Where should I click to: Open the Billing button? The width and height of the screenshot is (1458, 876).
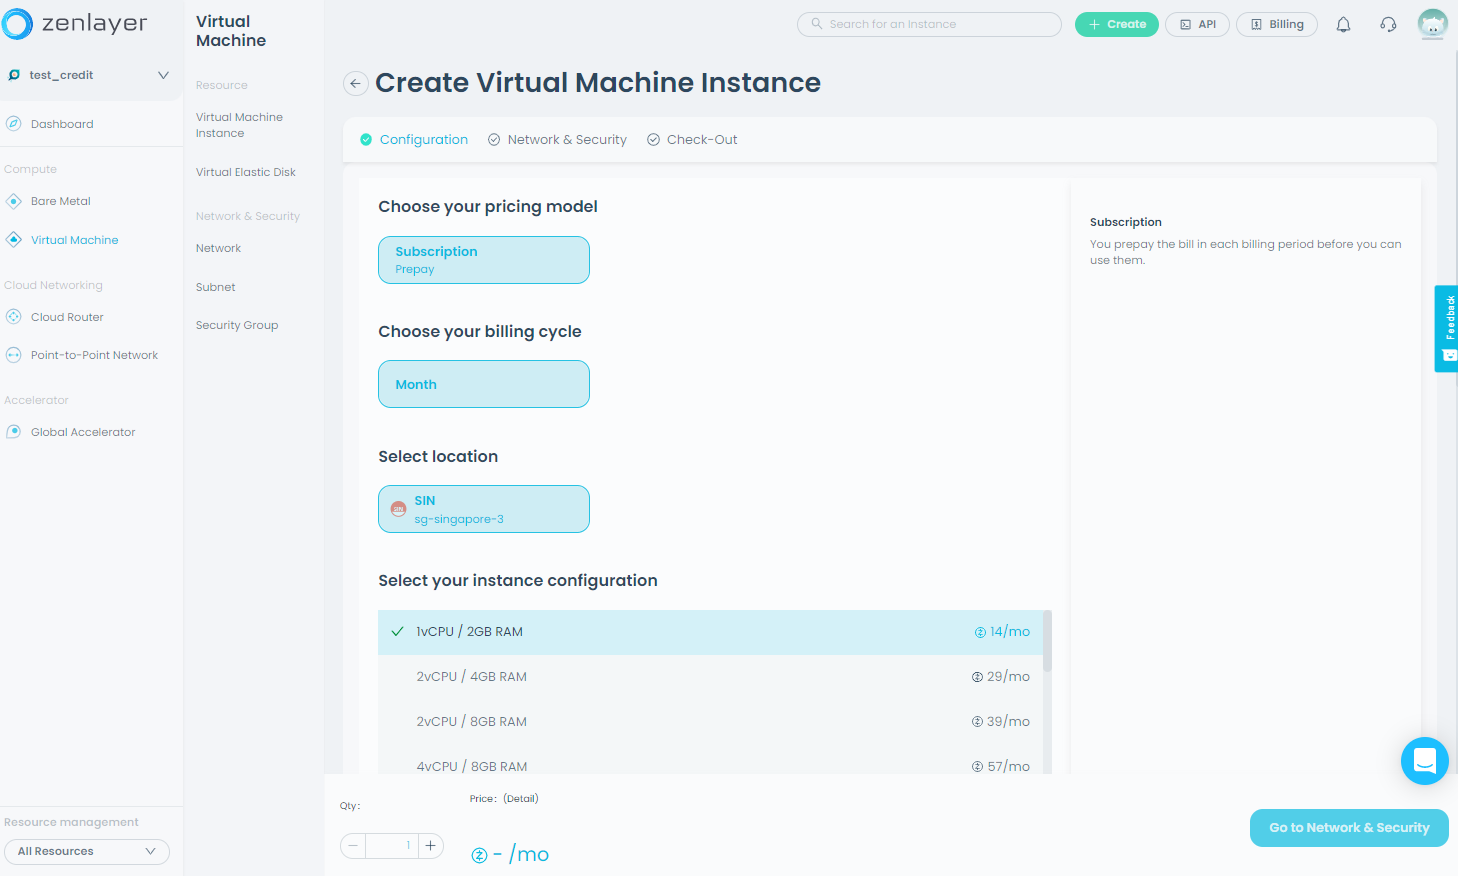(1277, 24)
